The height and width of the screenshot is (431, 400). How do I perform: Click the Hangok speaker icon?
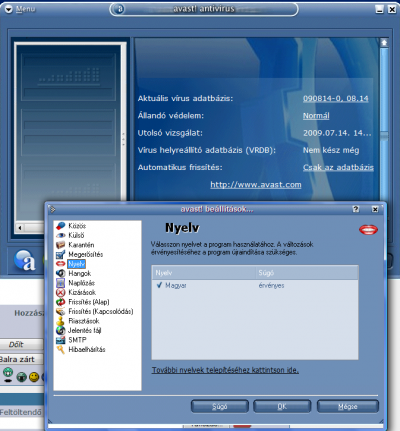click(61, 273)
